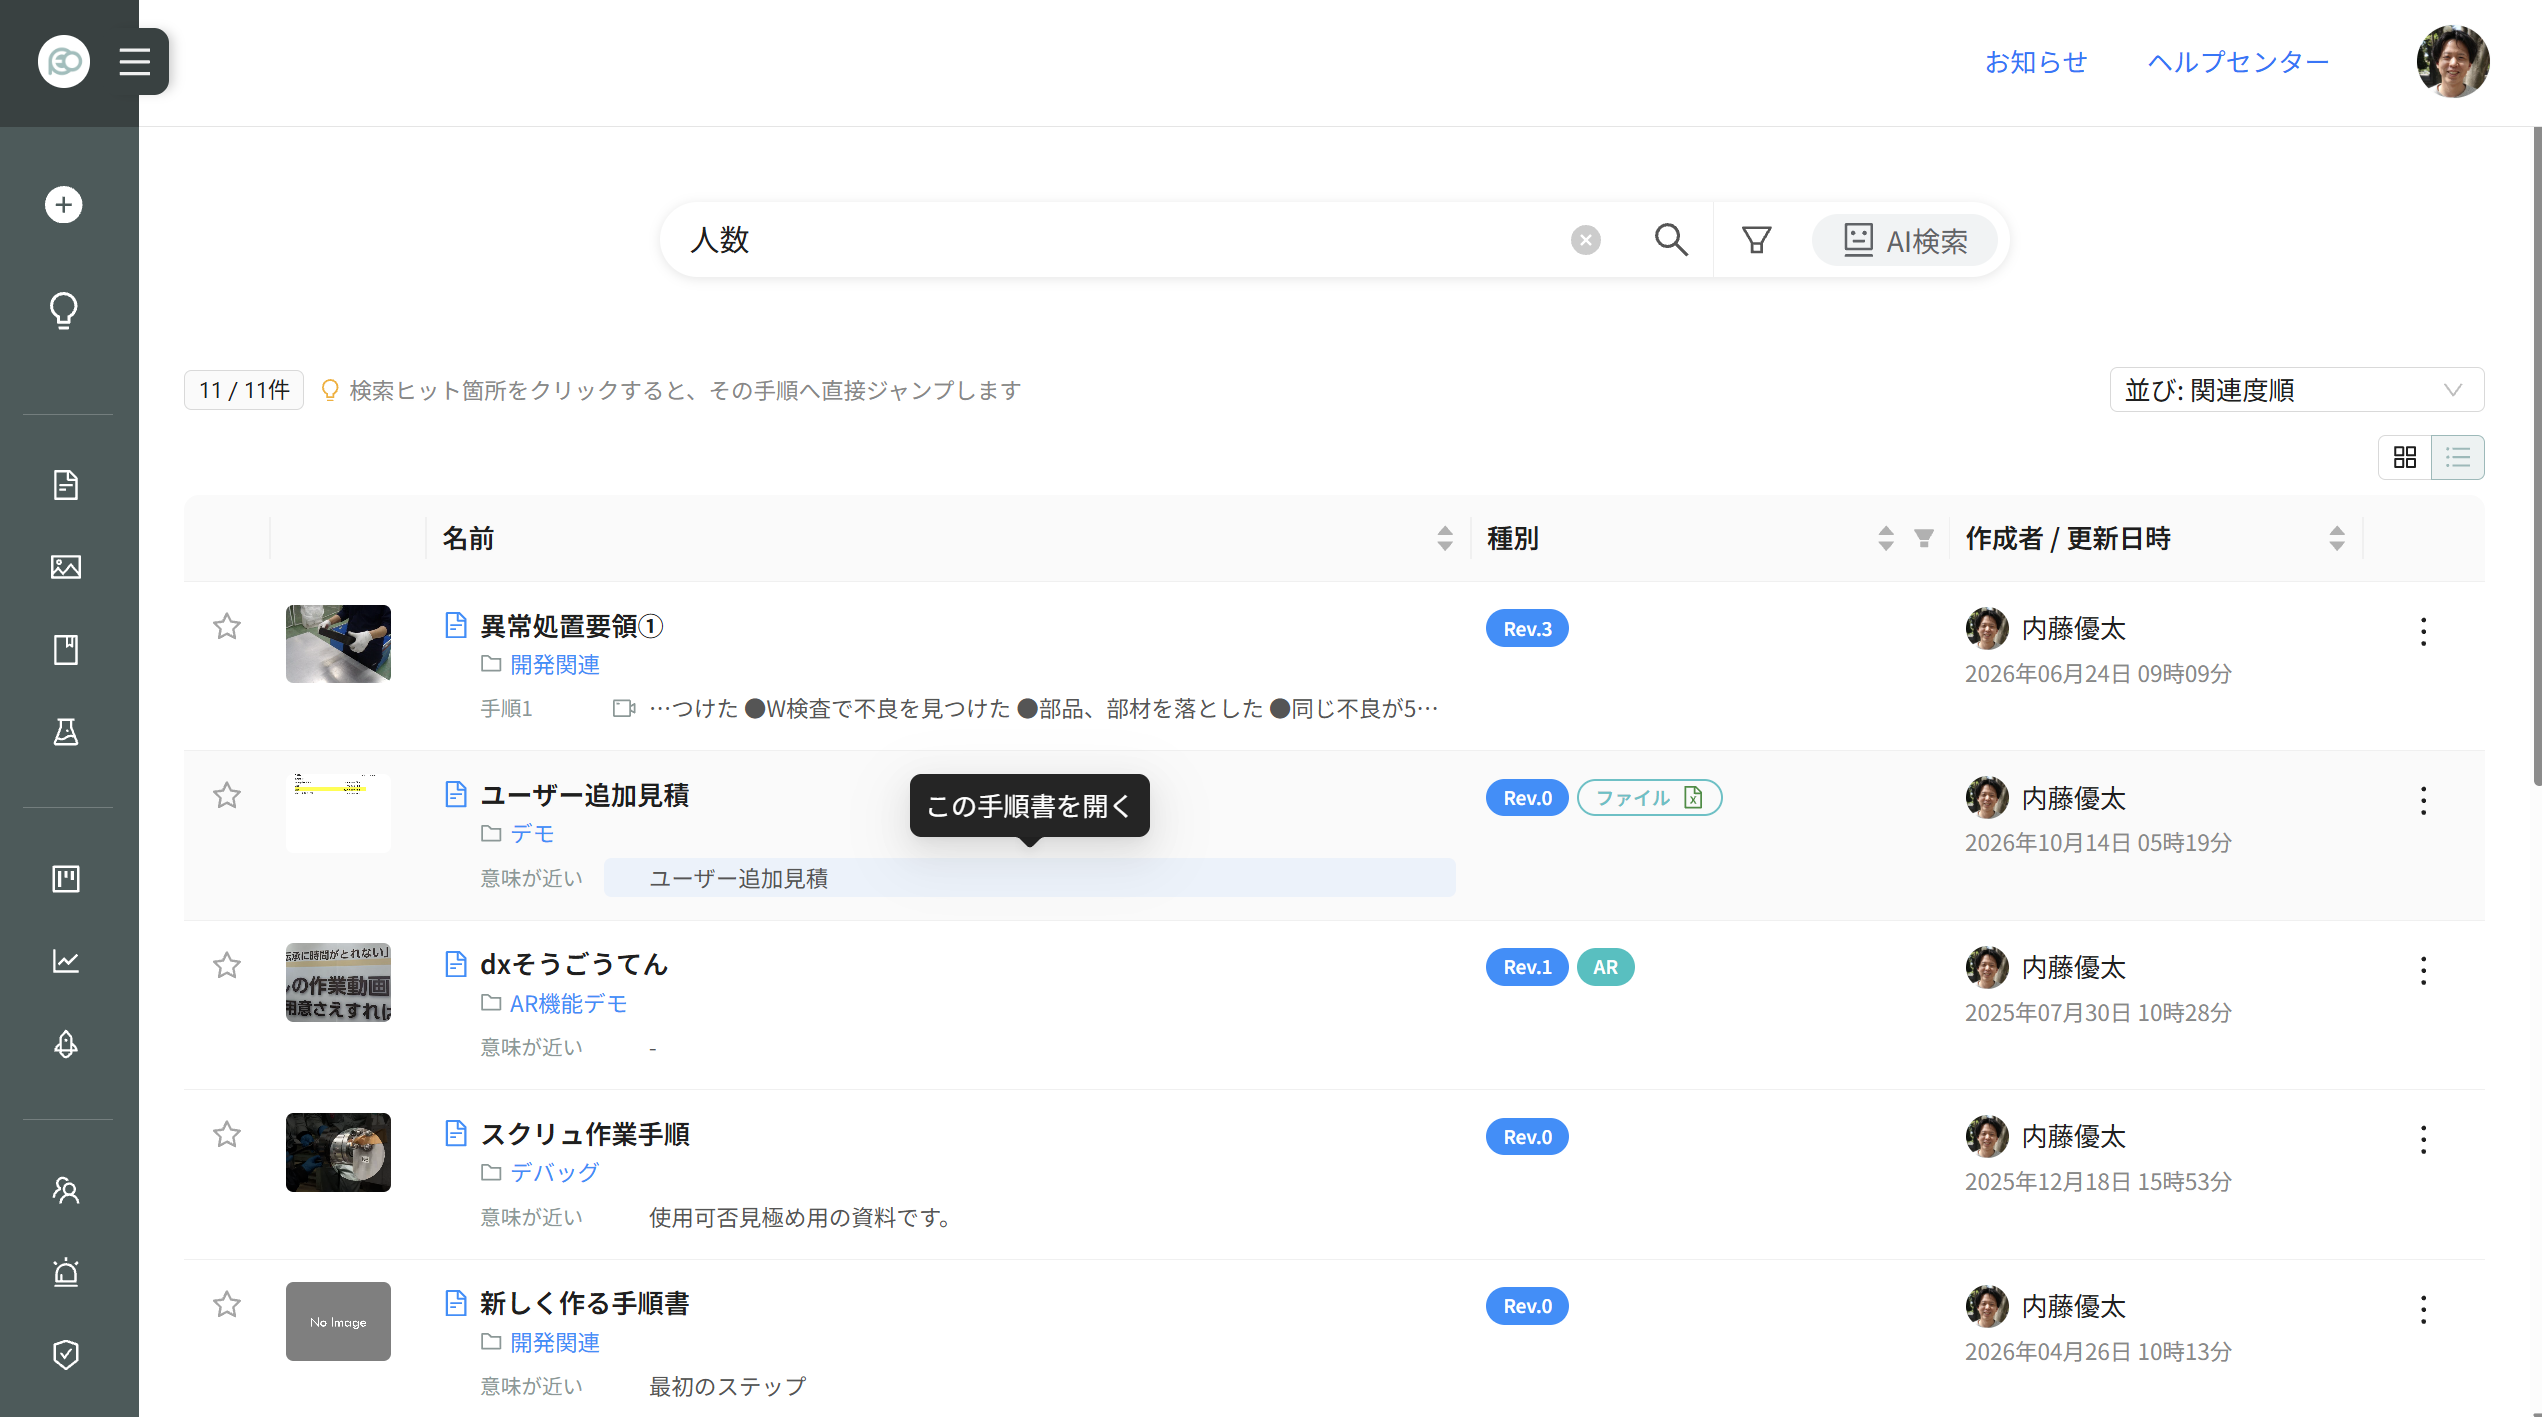Star the スクリュ作業手順 row

[227, 1135]
